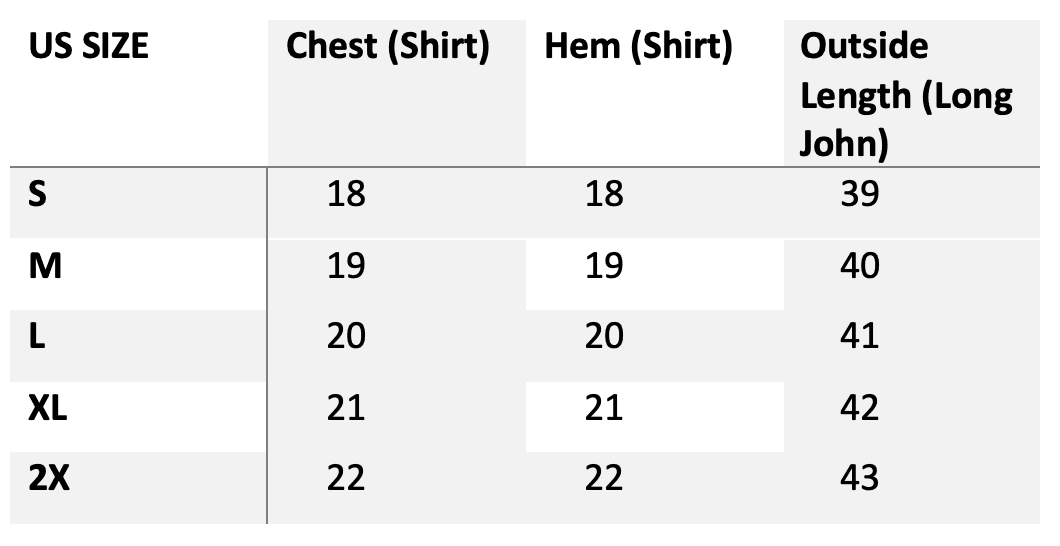Click chest value 18 for size S
The image size is (1060, 546).
point(346,194)
